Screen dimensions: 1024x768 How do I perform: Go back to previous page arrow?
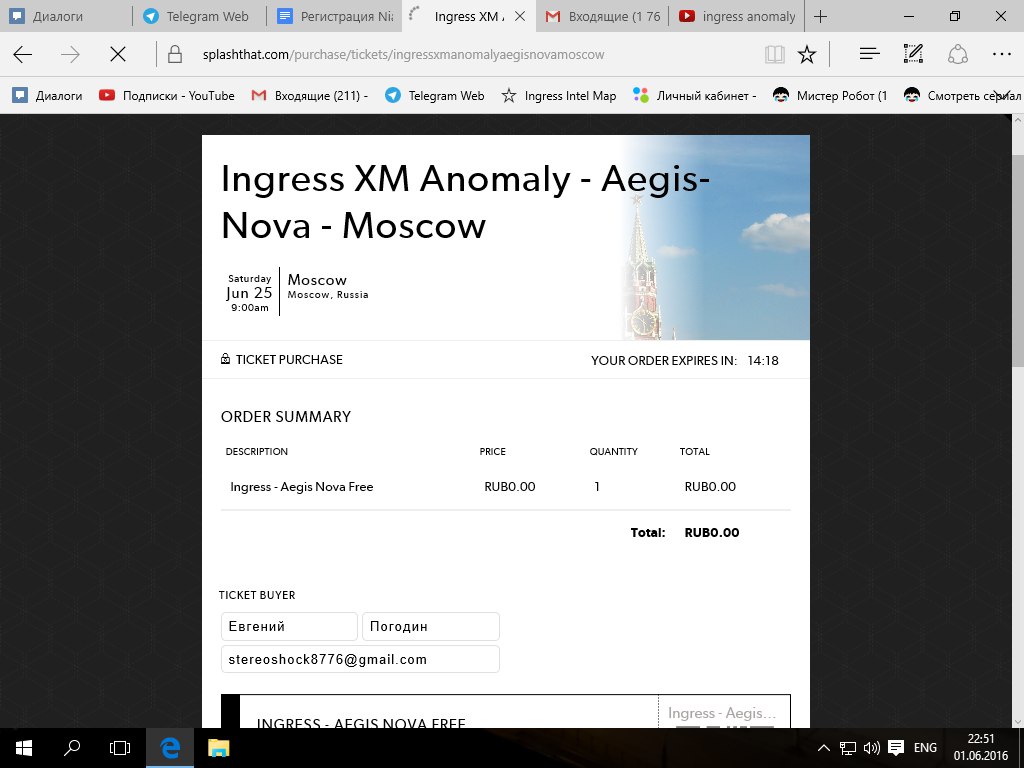[23, 54]
